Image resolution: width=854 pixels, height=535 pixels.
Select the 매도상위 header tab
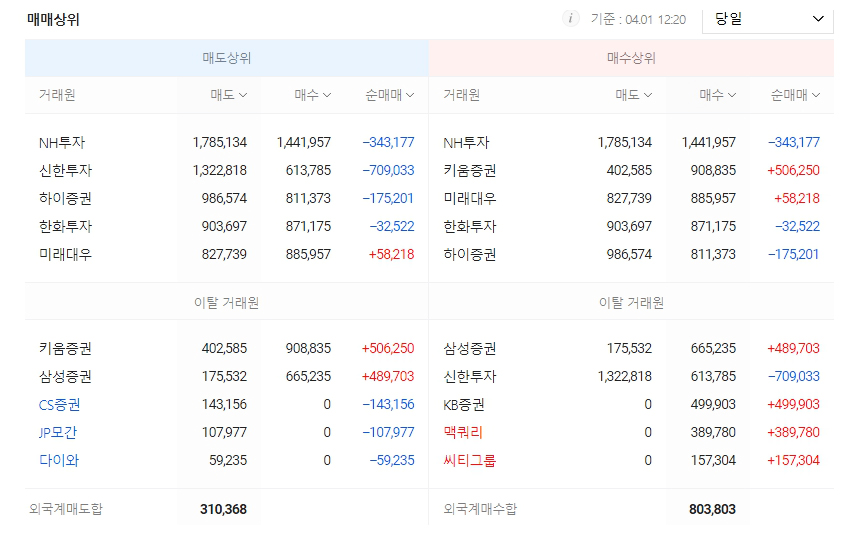click(227, 58)
